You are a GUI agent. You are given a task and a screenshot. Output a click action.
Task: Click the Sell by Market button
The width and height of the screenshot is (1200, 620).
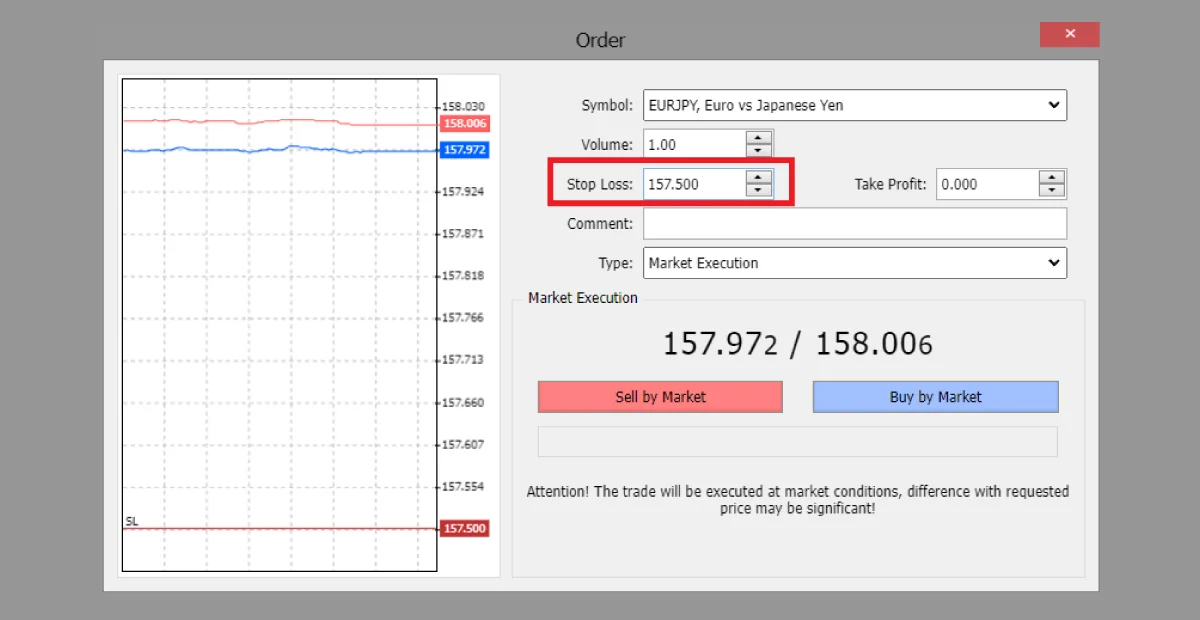tap(660, 396)
